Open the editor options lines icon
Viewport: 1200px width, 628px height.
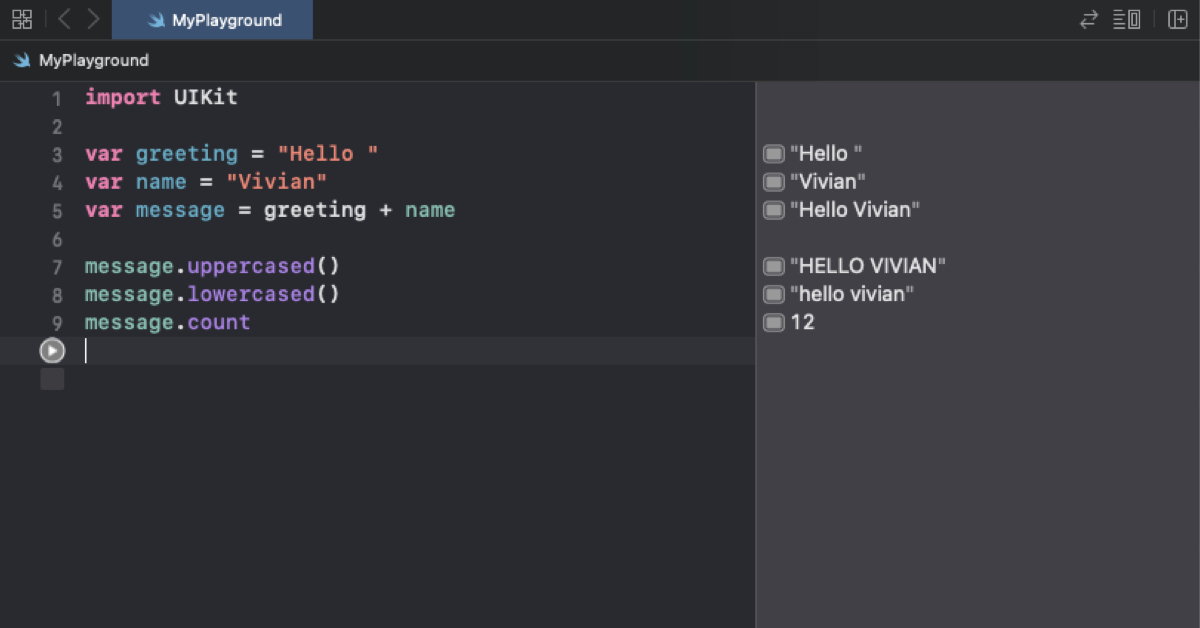pyautogui.click(x=1127, y=19)
